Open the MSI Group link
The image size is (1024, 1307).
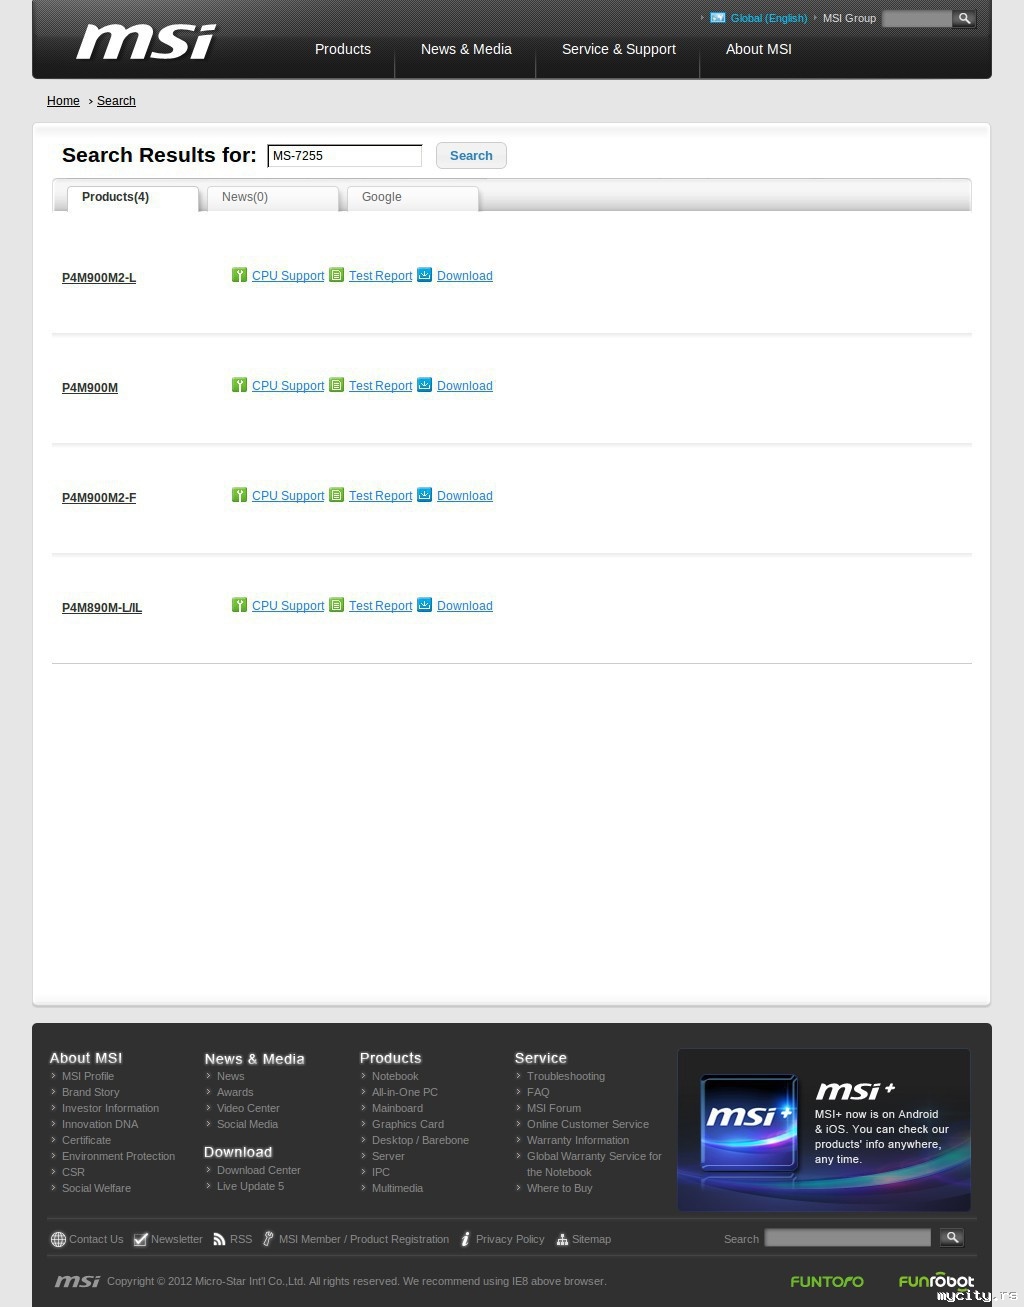[x=849, y=18]
